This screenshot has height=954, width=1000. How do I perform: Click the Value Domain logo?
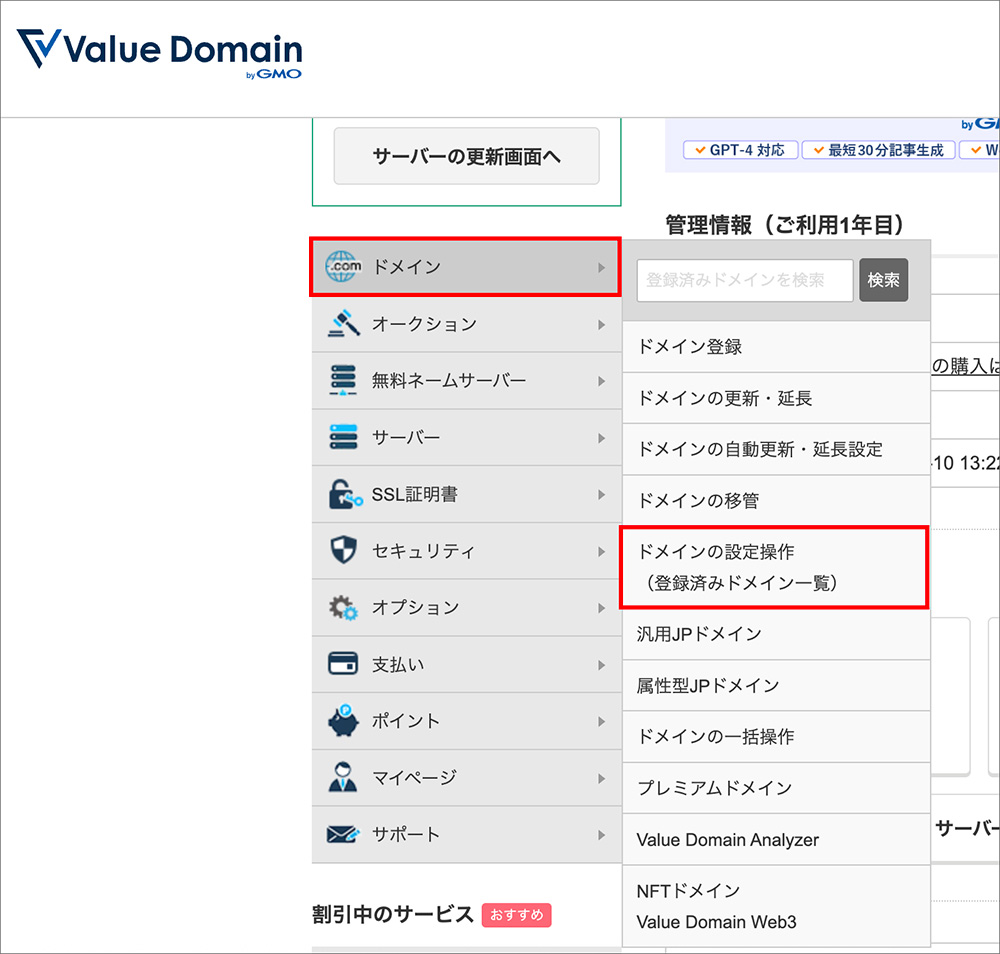[x=160, y=50]
